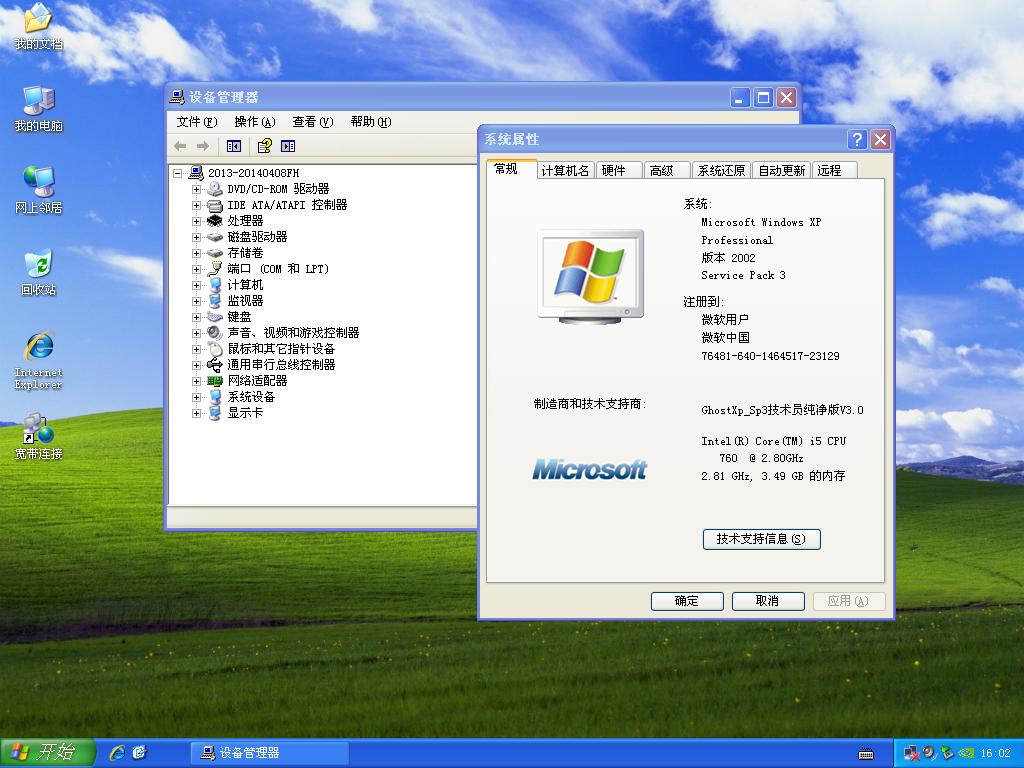Select the 显示卡 tree label

(245, 413)
